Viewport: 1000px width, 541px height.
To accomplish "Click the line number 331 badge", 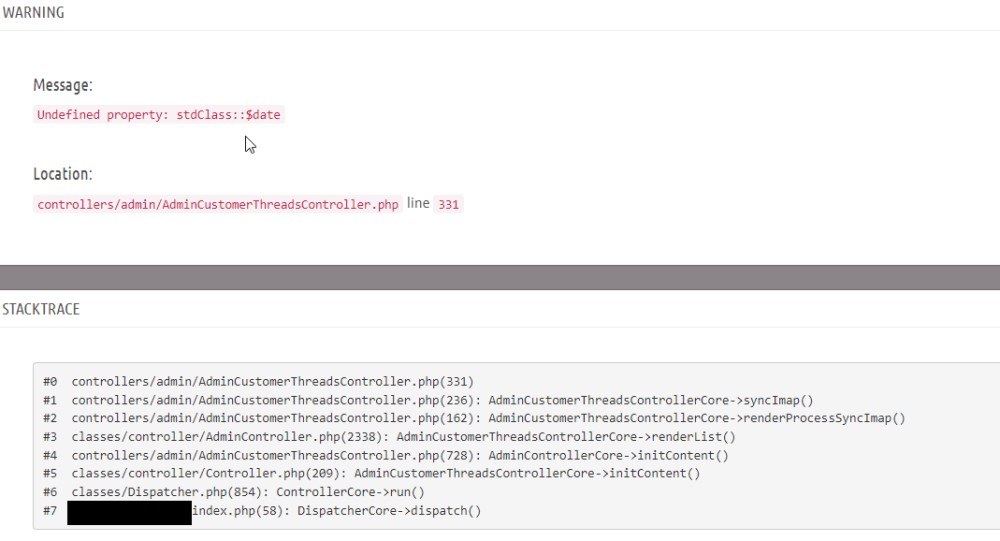I will point(449,204).
